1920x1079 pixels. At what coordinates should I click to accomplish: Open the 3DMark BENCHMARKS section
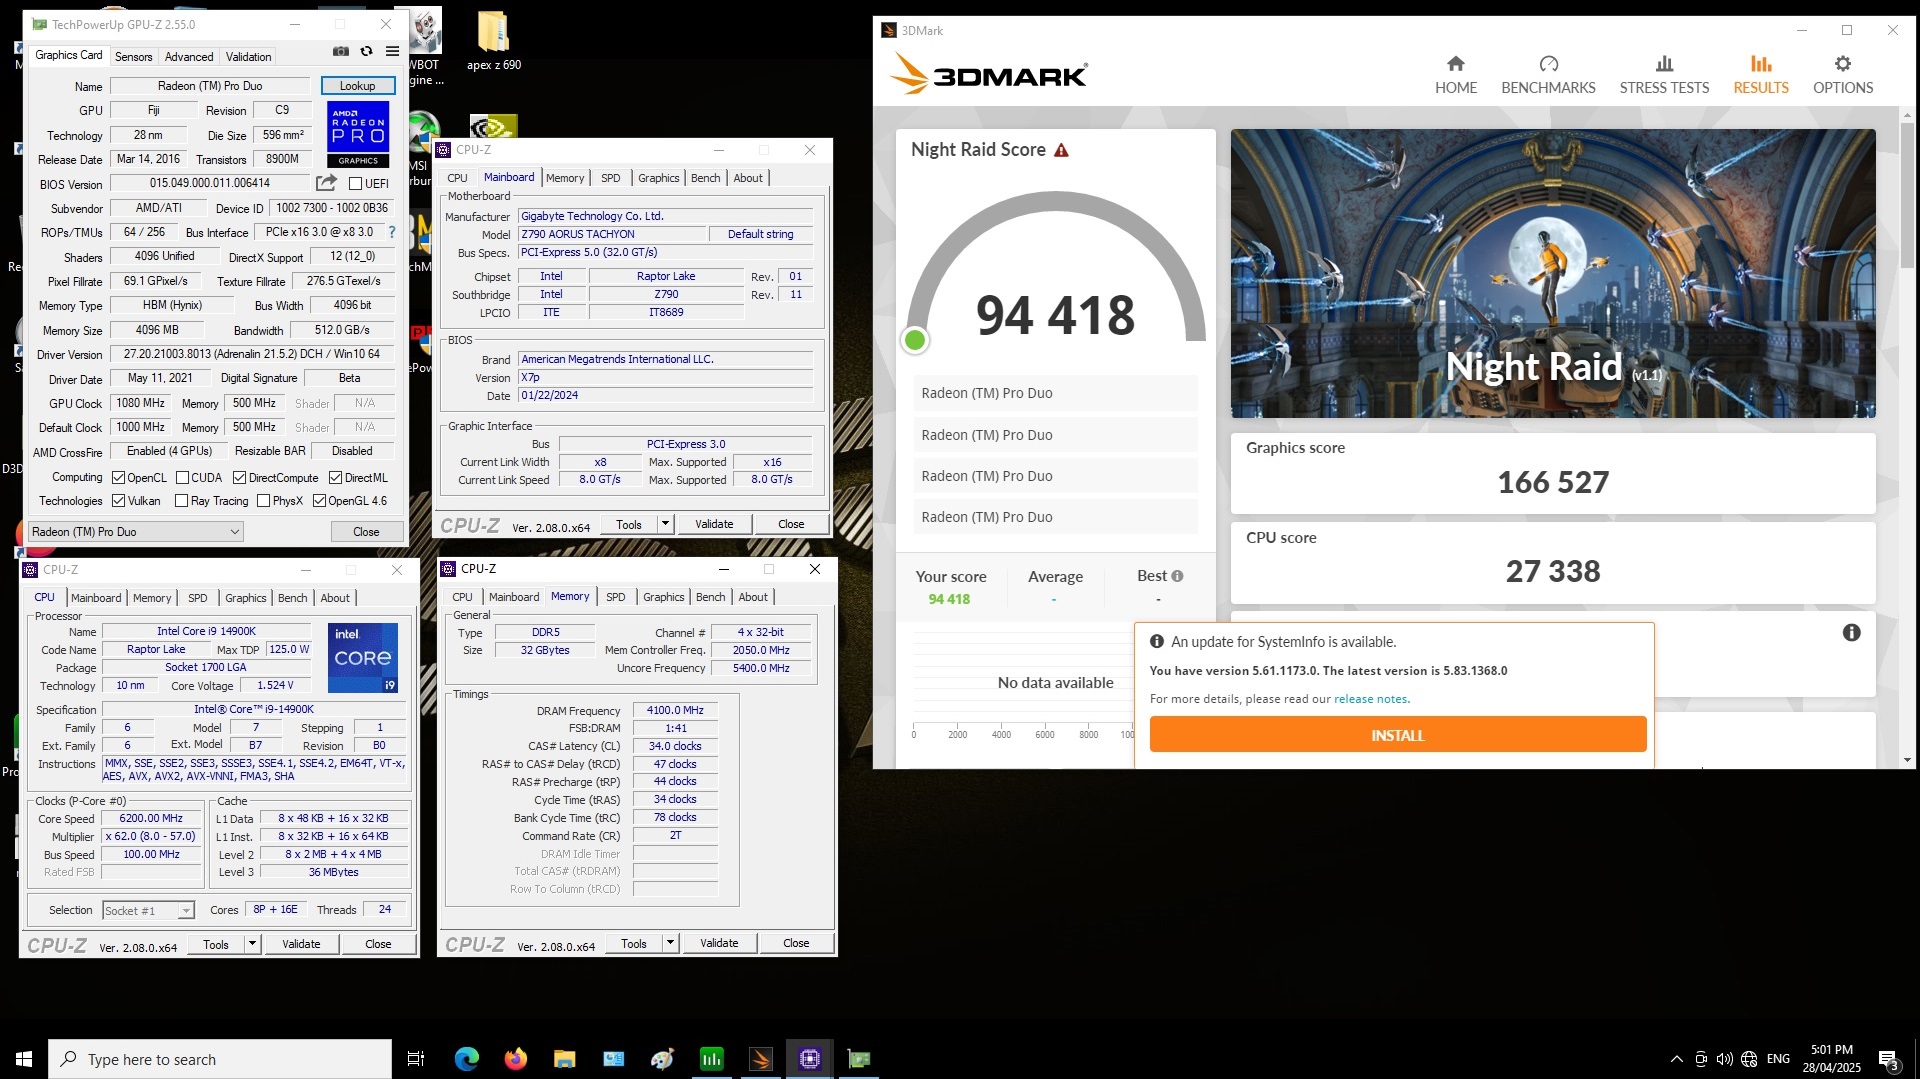point(1548,75)
